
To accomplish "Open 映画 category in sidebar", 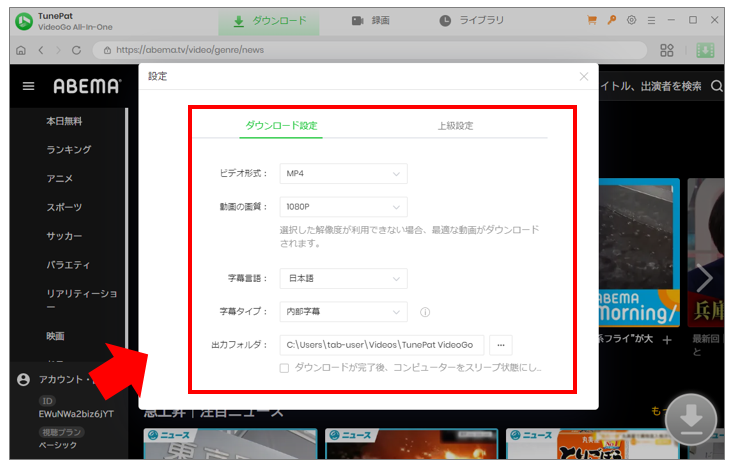I will [x=56, y=336].
